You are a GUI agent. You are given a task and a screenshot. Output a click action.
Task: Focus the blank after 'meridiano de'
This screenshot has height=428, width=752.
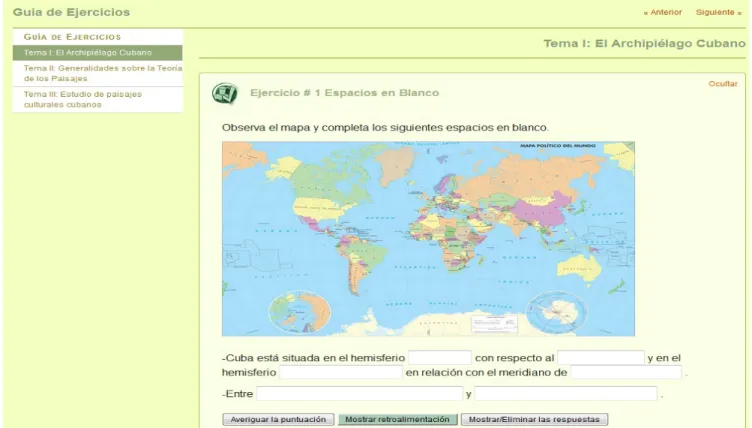(x=626, y=372)
